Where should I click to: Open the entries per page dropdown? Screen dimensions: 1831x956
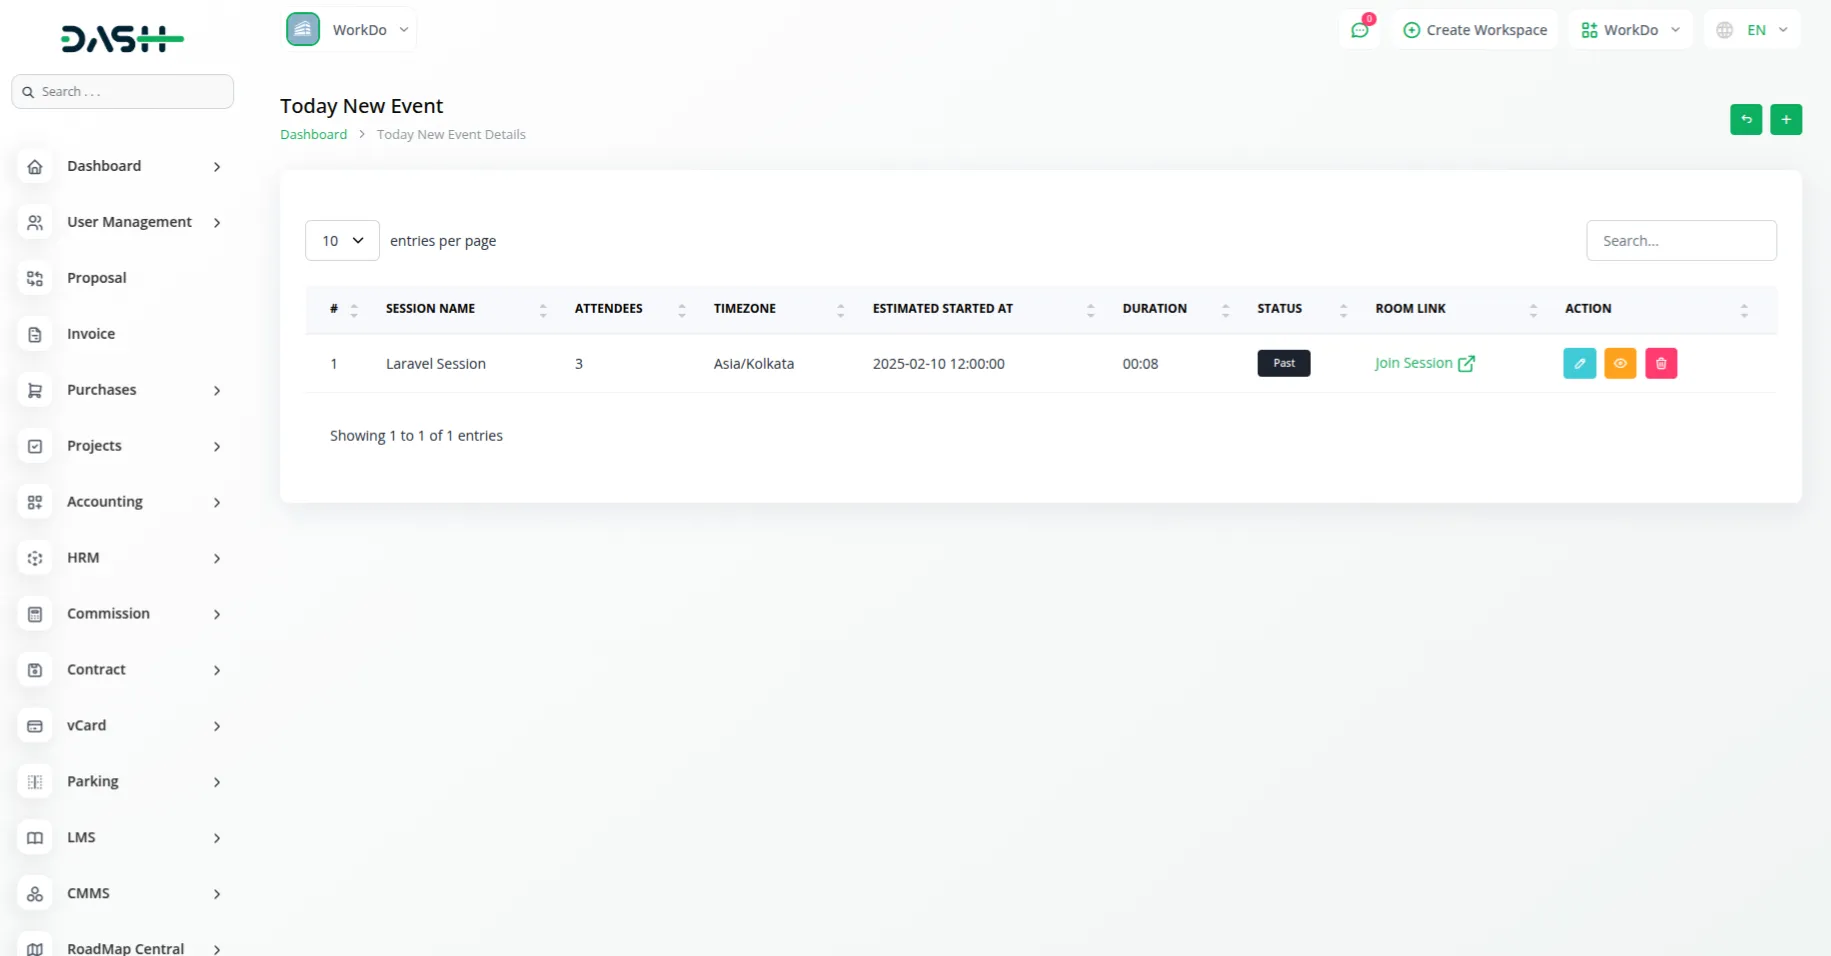(342, 241)
